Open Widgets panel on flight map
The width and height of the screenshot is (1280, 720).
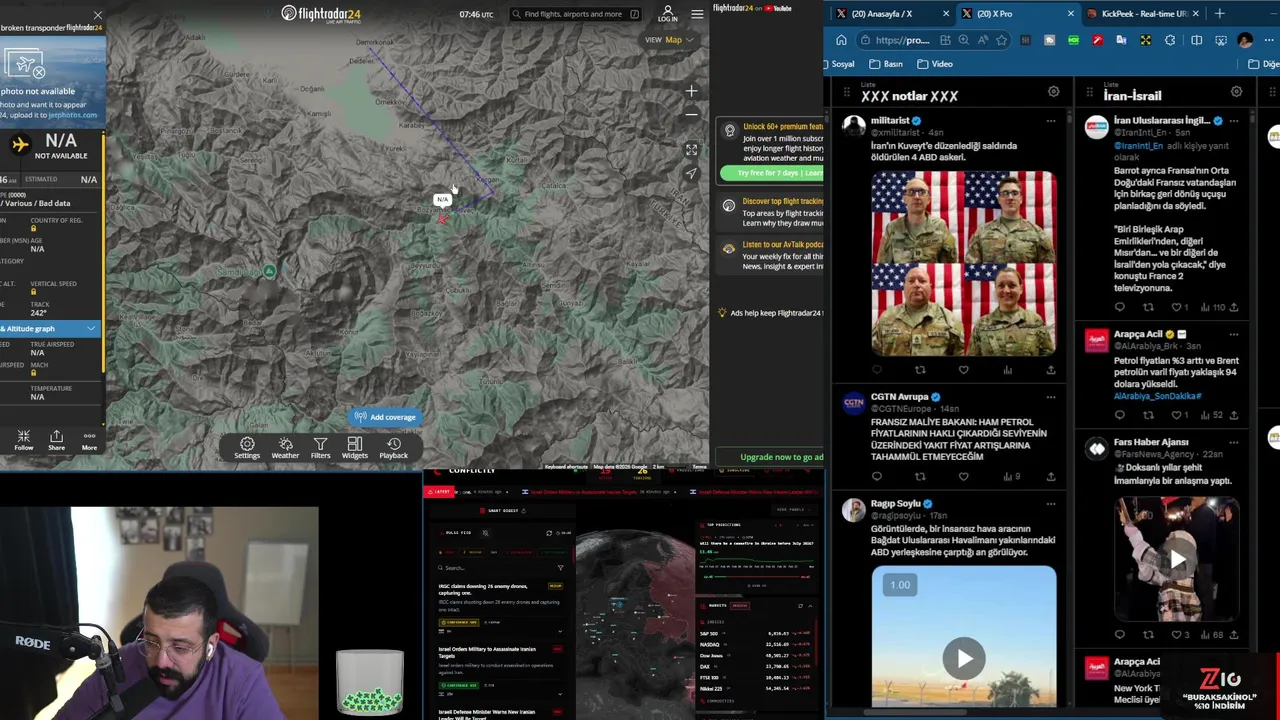point(355,447)
